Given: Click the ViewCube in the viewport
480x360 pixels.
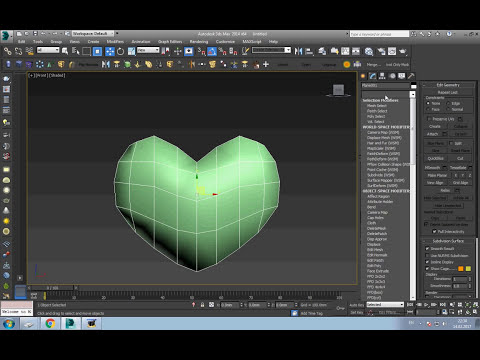Looking at the screenshot, I should click(x=338, y=90).
